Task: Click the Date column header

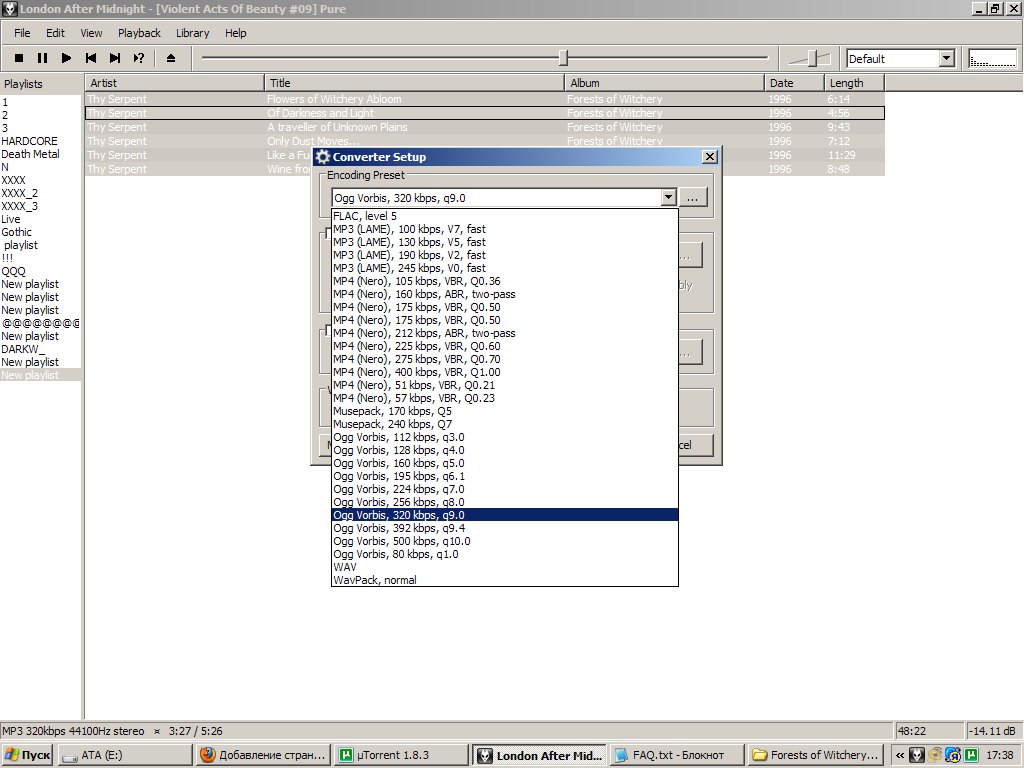Action: 794,83
